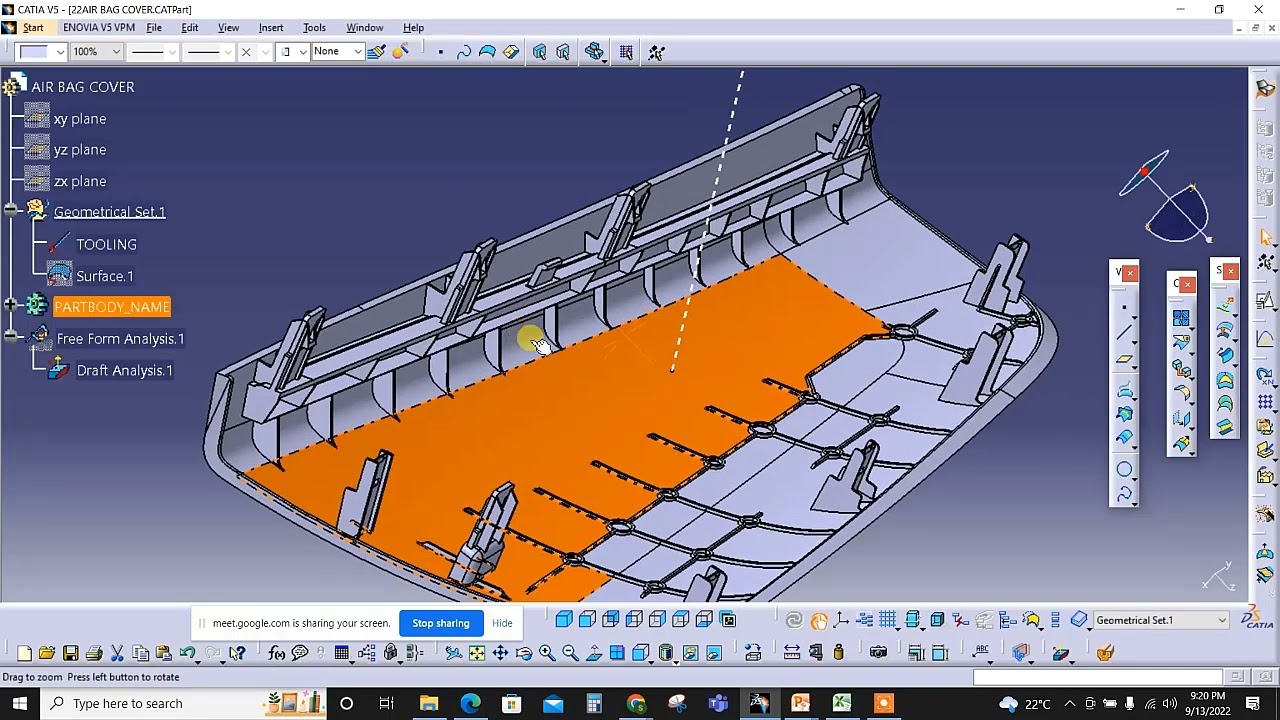Select TOOLING in the specification tree
This screenshot has width=1280, height=720.
point(106,244)
